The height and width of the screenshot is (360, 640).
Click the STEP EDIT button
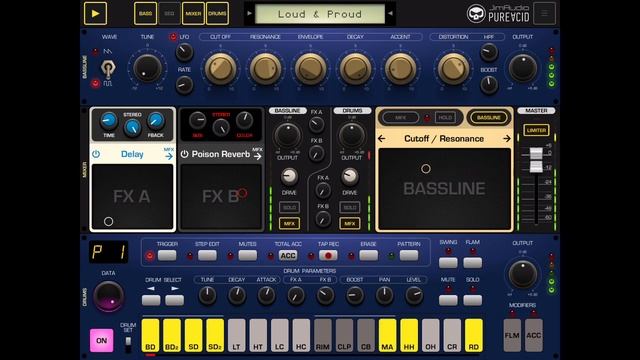point(207,256)
